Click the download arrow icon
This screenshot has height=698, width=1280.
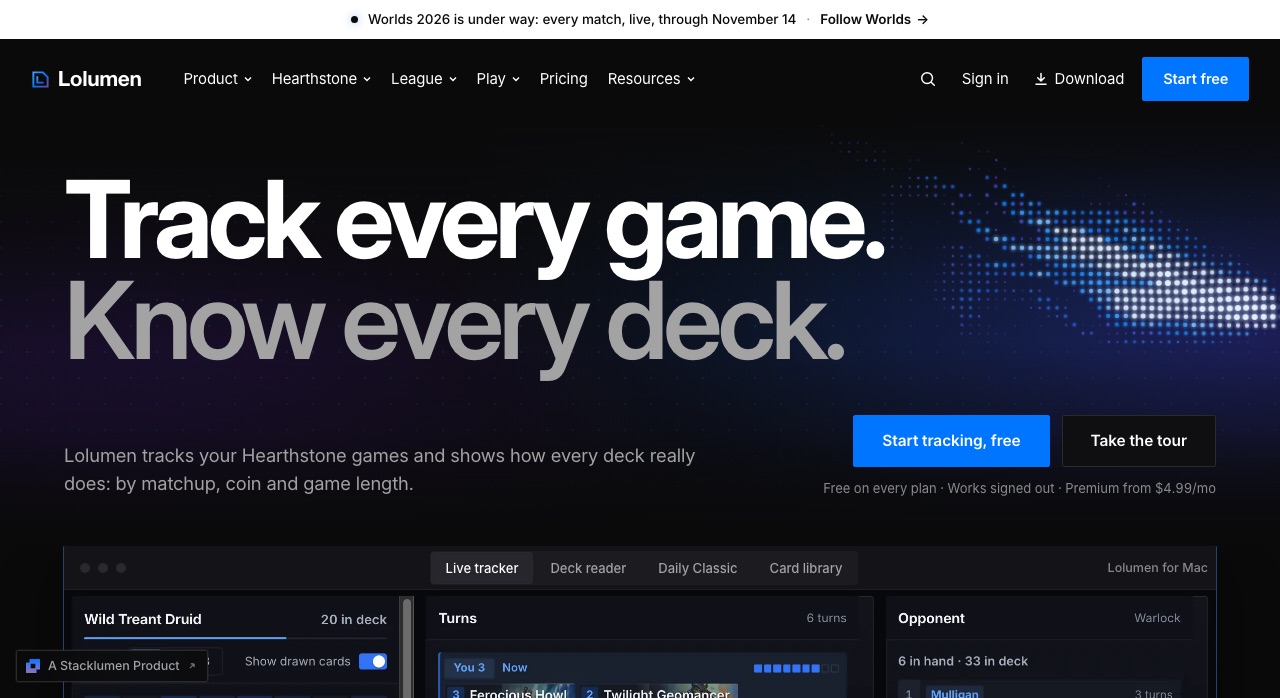(x=1041, y=79)
